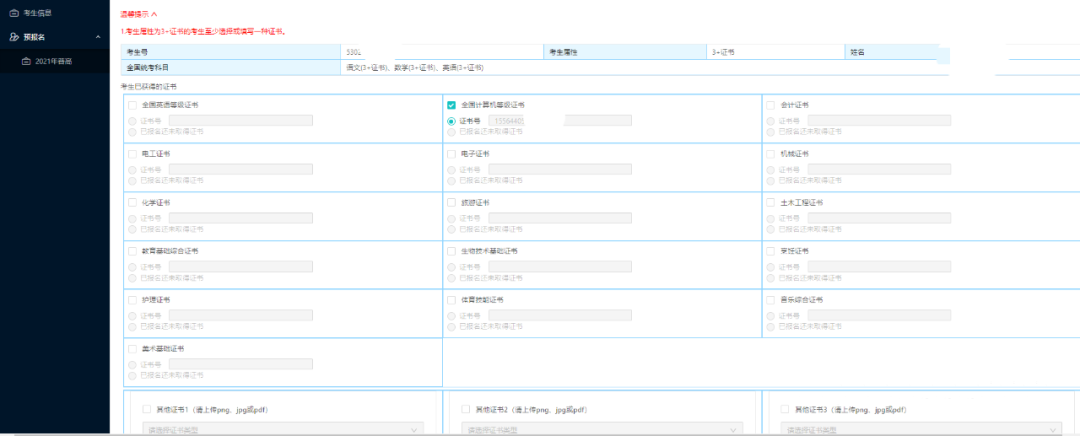Check the 教育基础综合证书 checkbox
Image resolution: width=1080 pixels, height=436 pixels.
(x=132, y=251)
